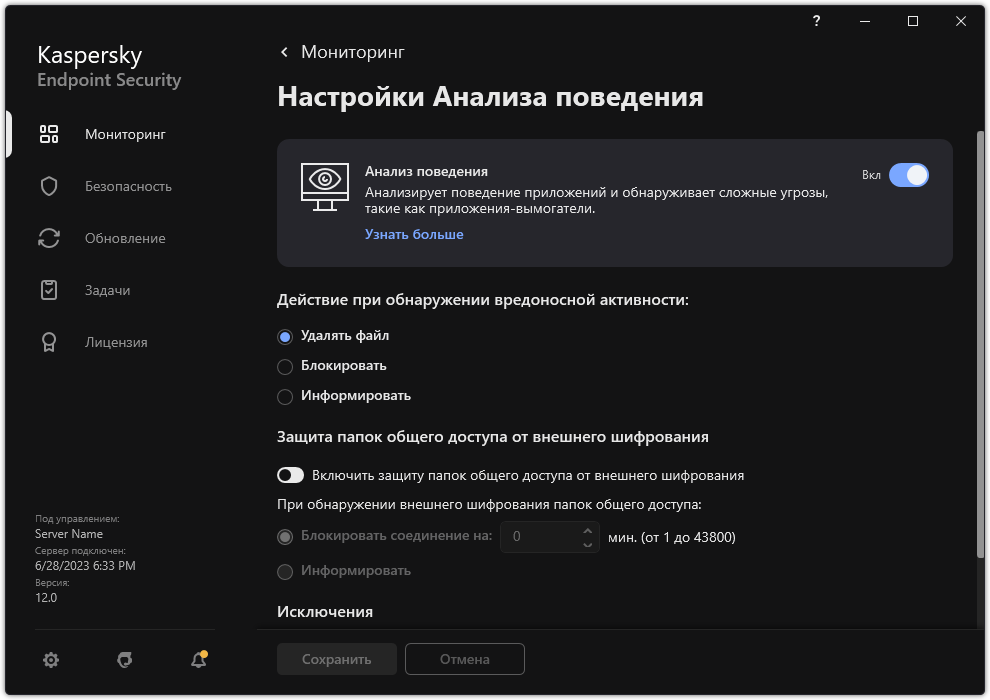
Task: Select the Безопасность shield icon
Action: coord(48,186)
